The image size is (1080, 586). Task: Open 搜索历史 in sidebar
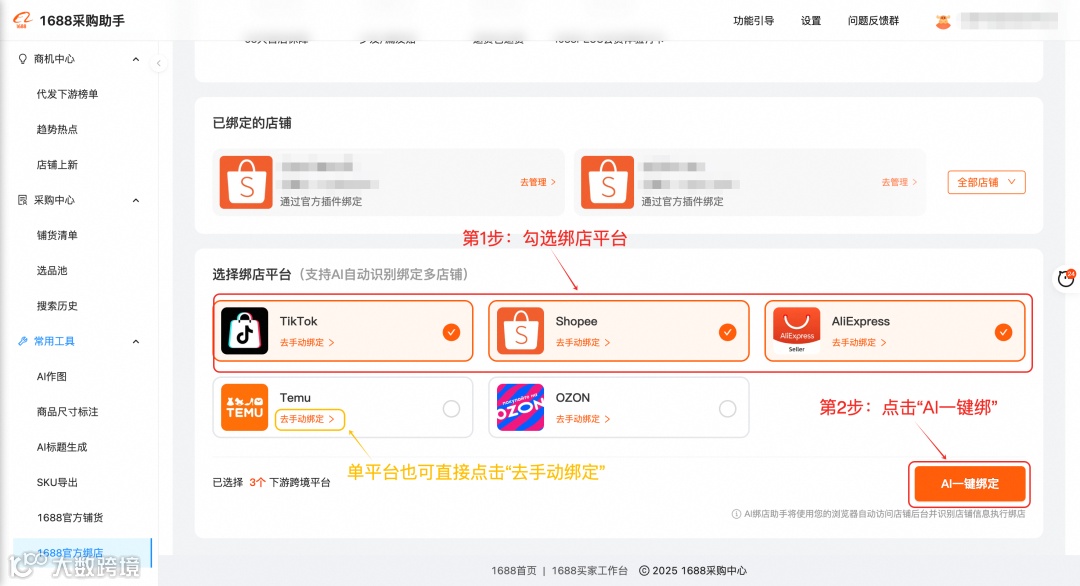click(x=57, y=306)
